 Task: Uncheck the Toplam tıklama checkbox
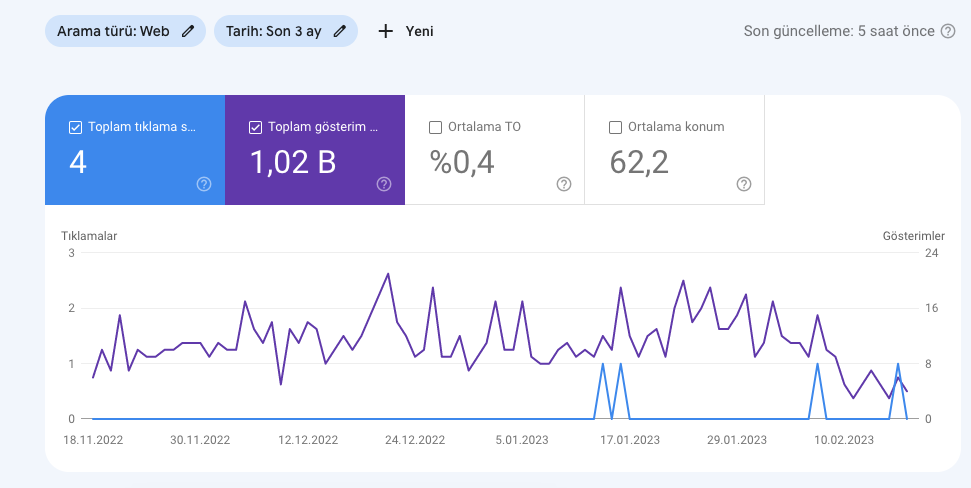coord(76,128)
